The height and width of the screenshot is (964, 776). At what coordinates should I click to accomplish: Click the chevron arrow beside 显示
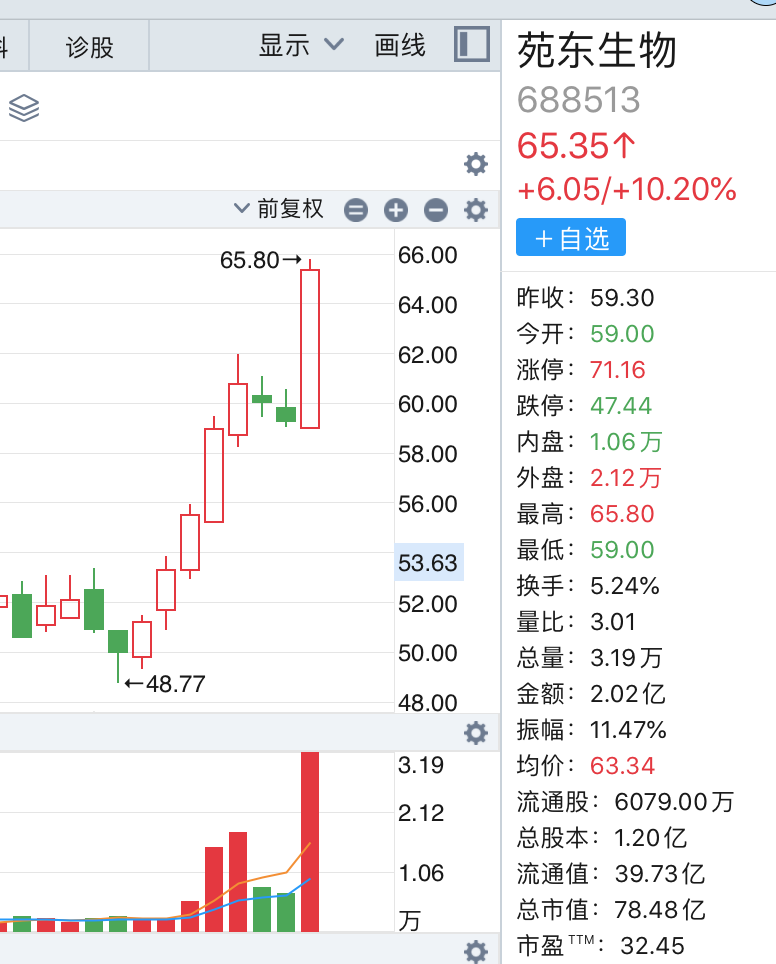click(334, 45)
